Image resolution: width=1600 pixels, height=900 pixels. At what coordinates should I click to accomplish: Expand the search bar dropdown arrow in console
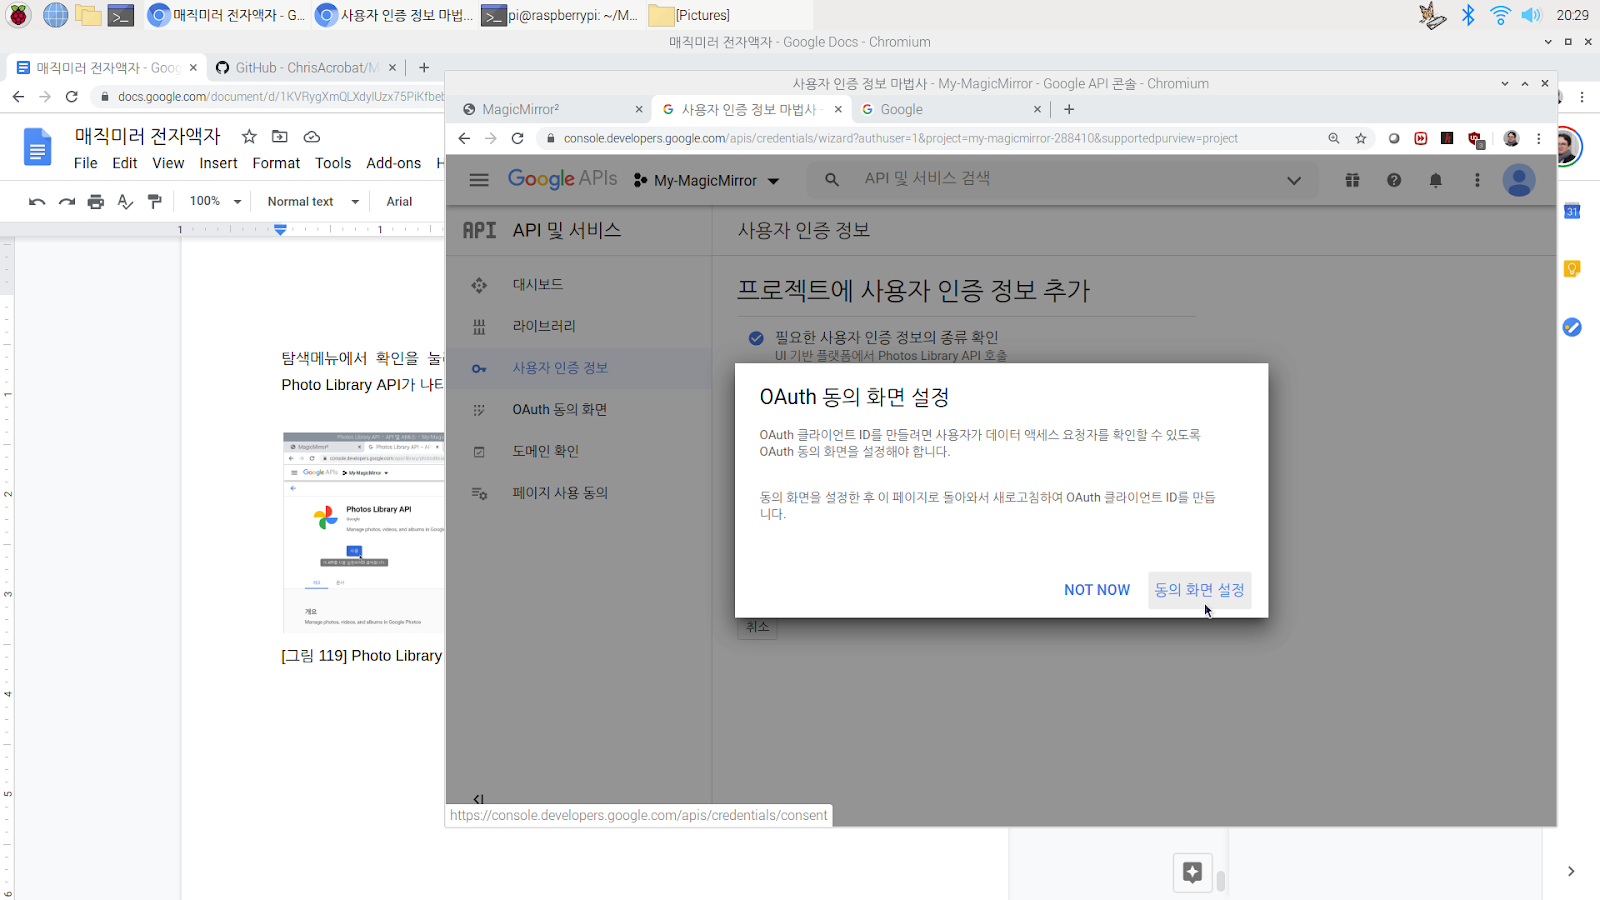(1294, 180)
